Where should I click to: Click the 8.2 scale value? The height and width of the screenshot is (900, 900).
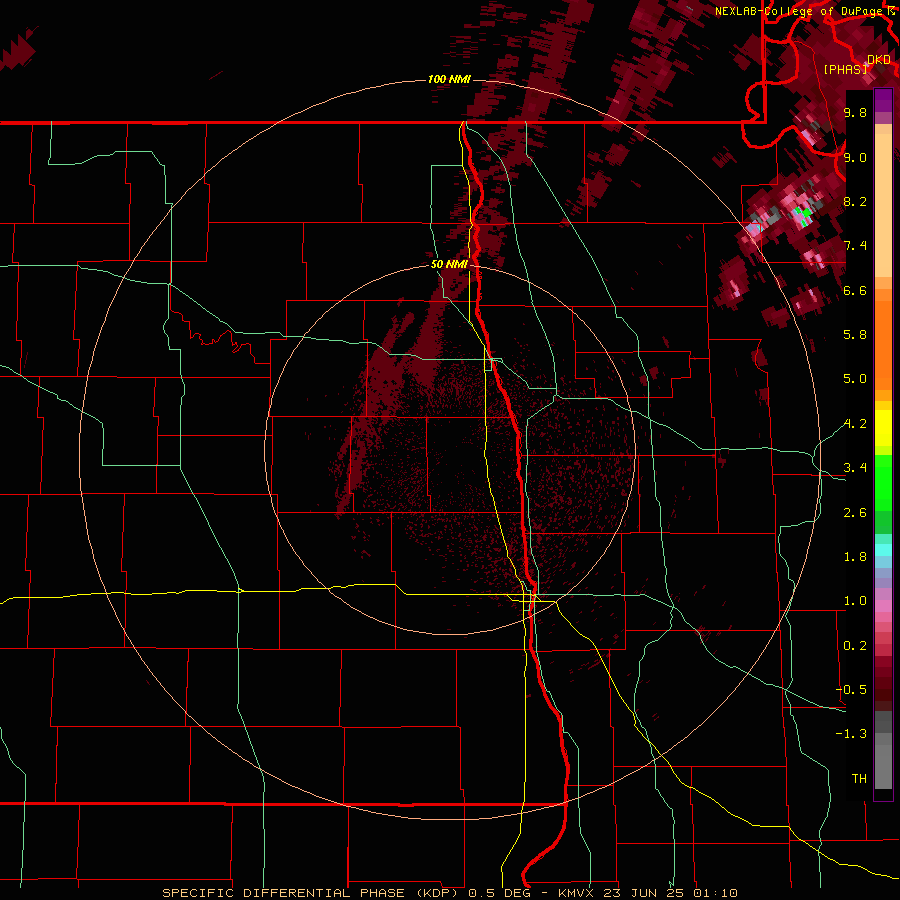[855, 201]
